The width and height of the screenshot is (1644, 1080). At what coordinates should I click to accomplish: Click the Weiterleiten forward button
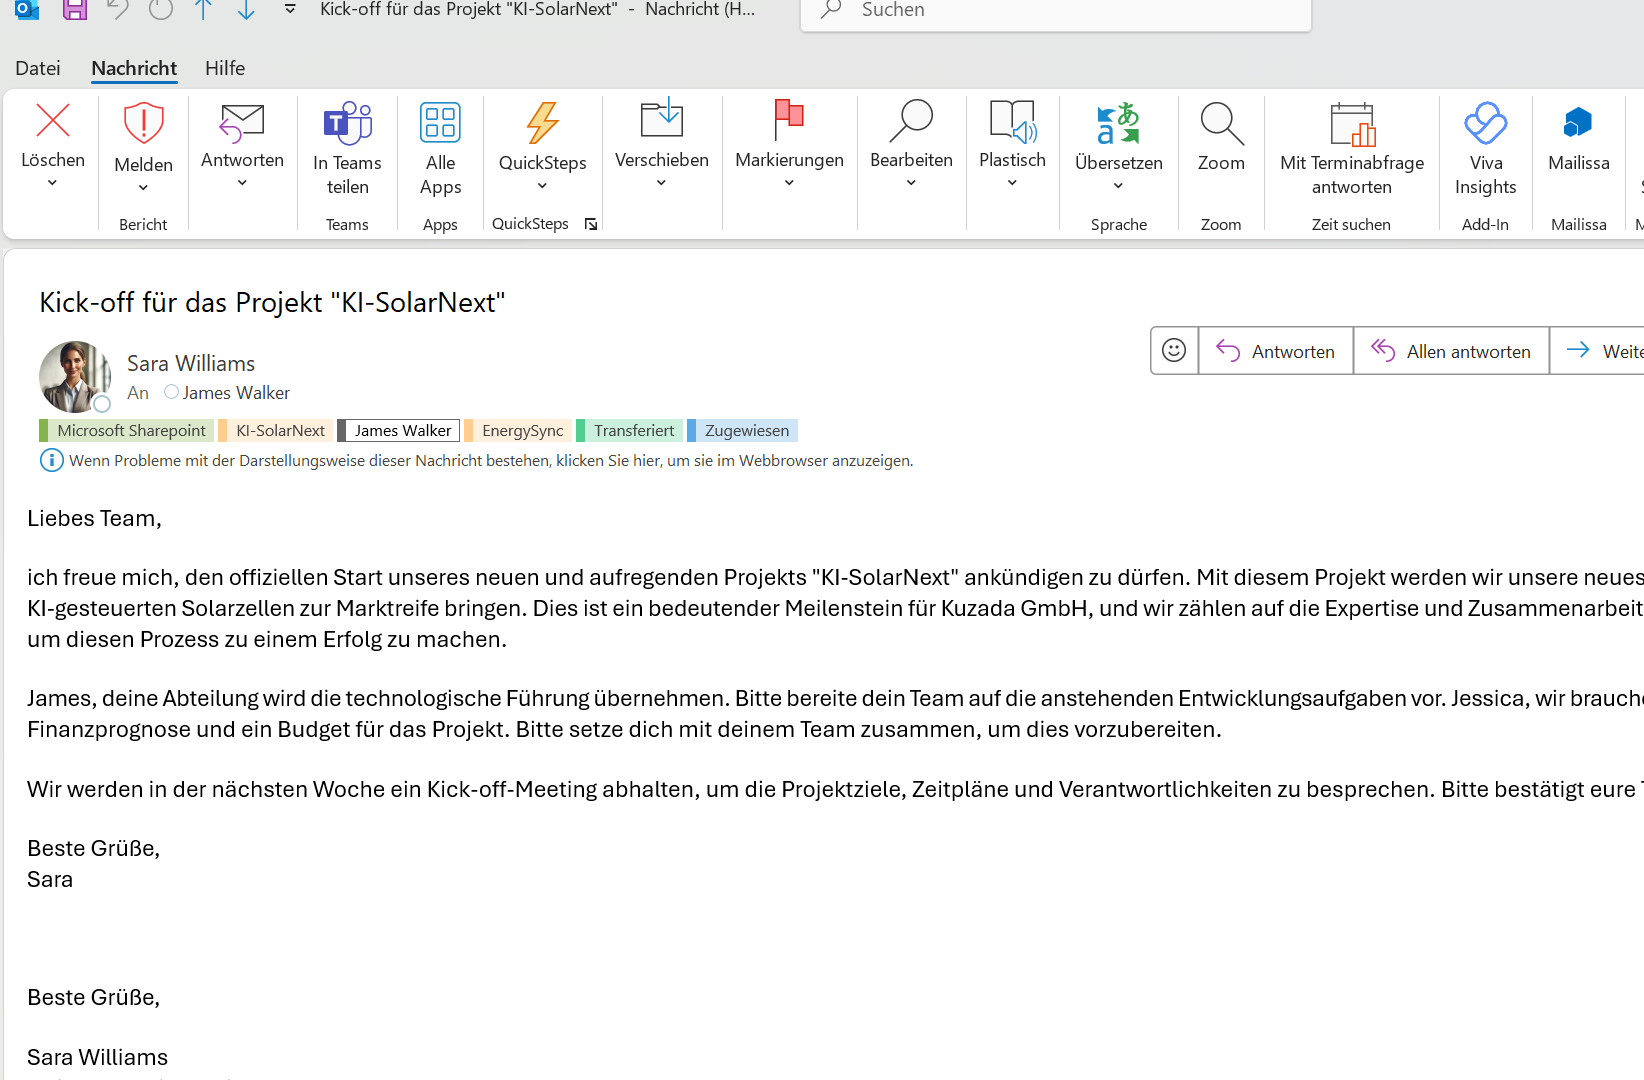pos(1597,351)
